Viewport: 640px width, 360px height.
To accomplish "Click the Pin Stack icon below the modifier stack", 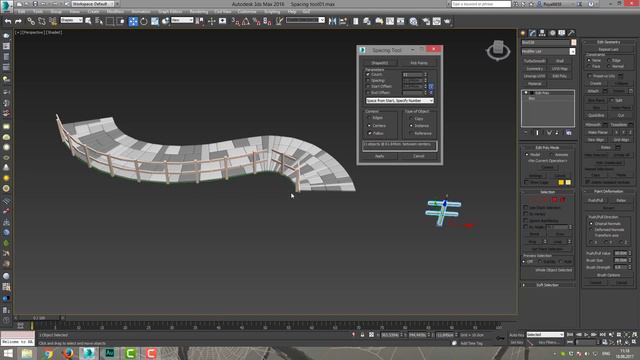I will pos(526,133).
